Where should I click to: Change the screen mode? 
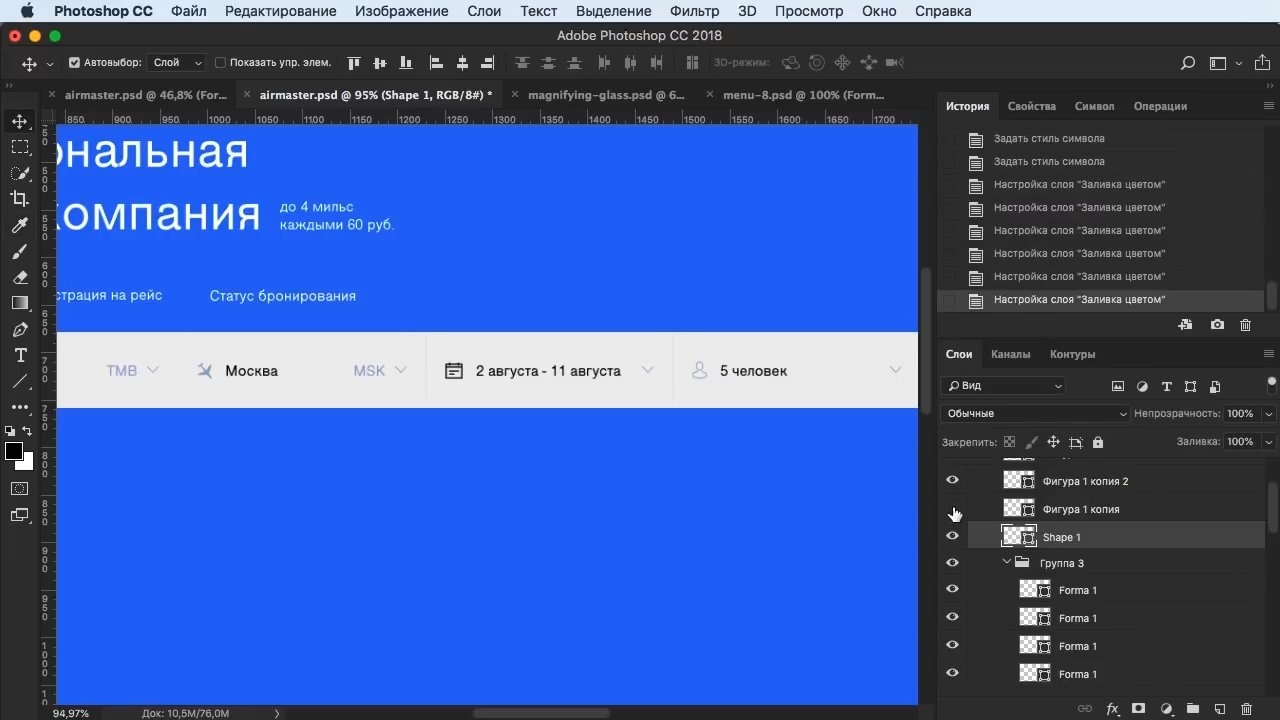click(x=20, y=515)
